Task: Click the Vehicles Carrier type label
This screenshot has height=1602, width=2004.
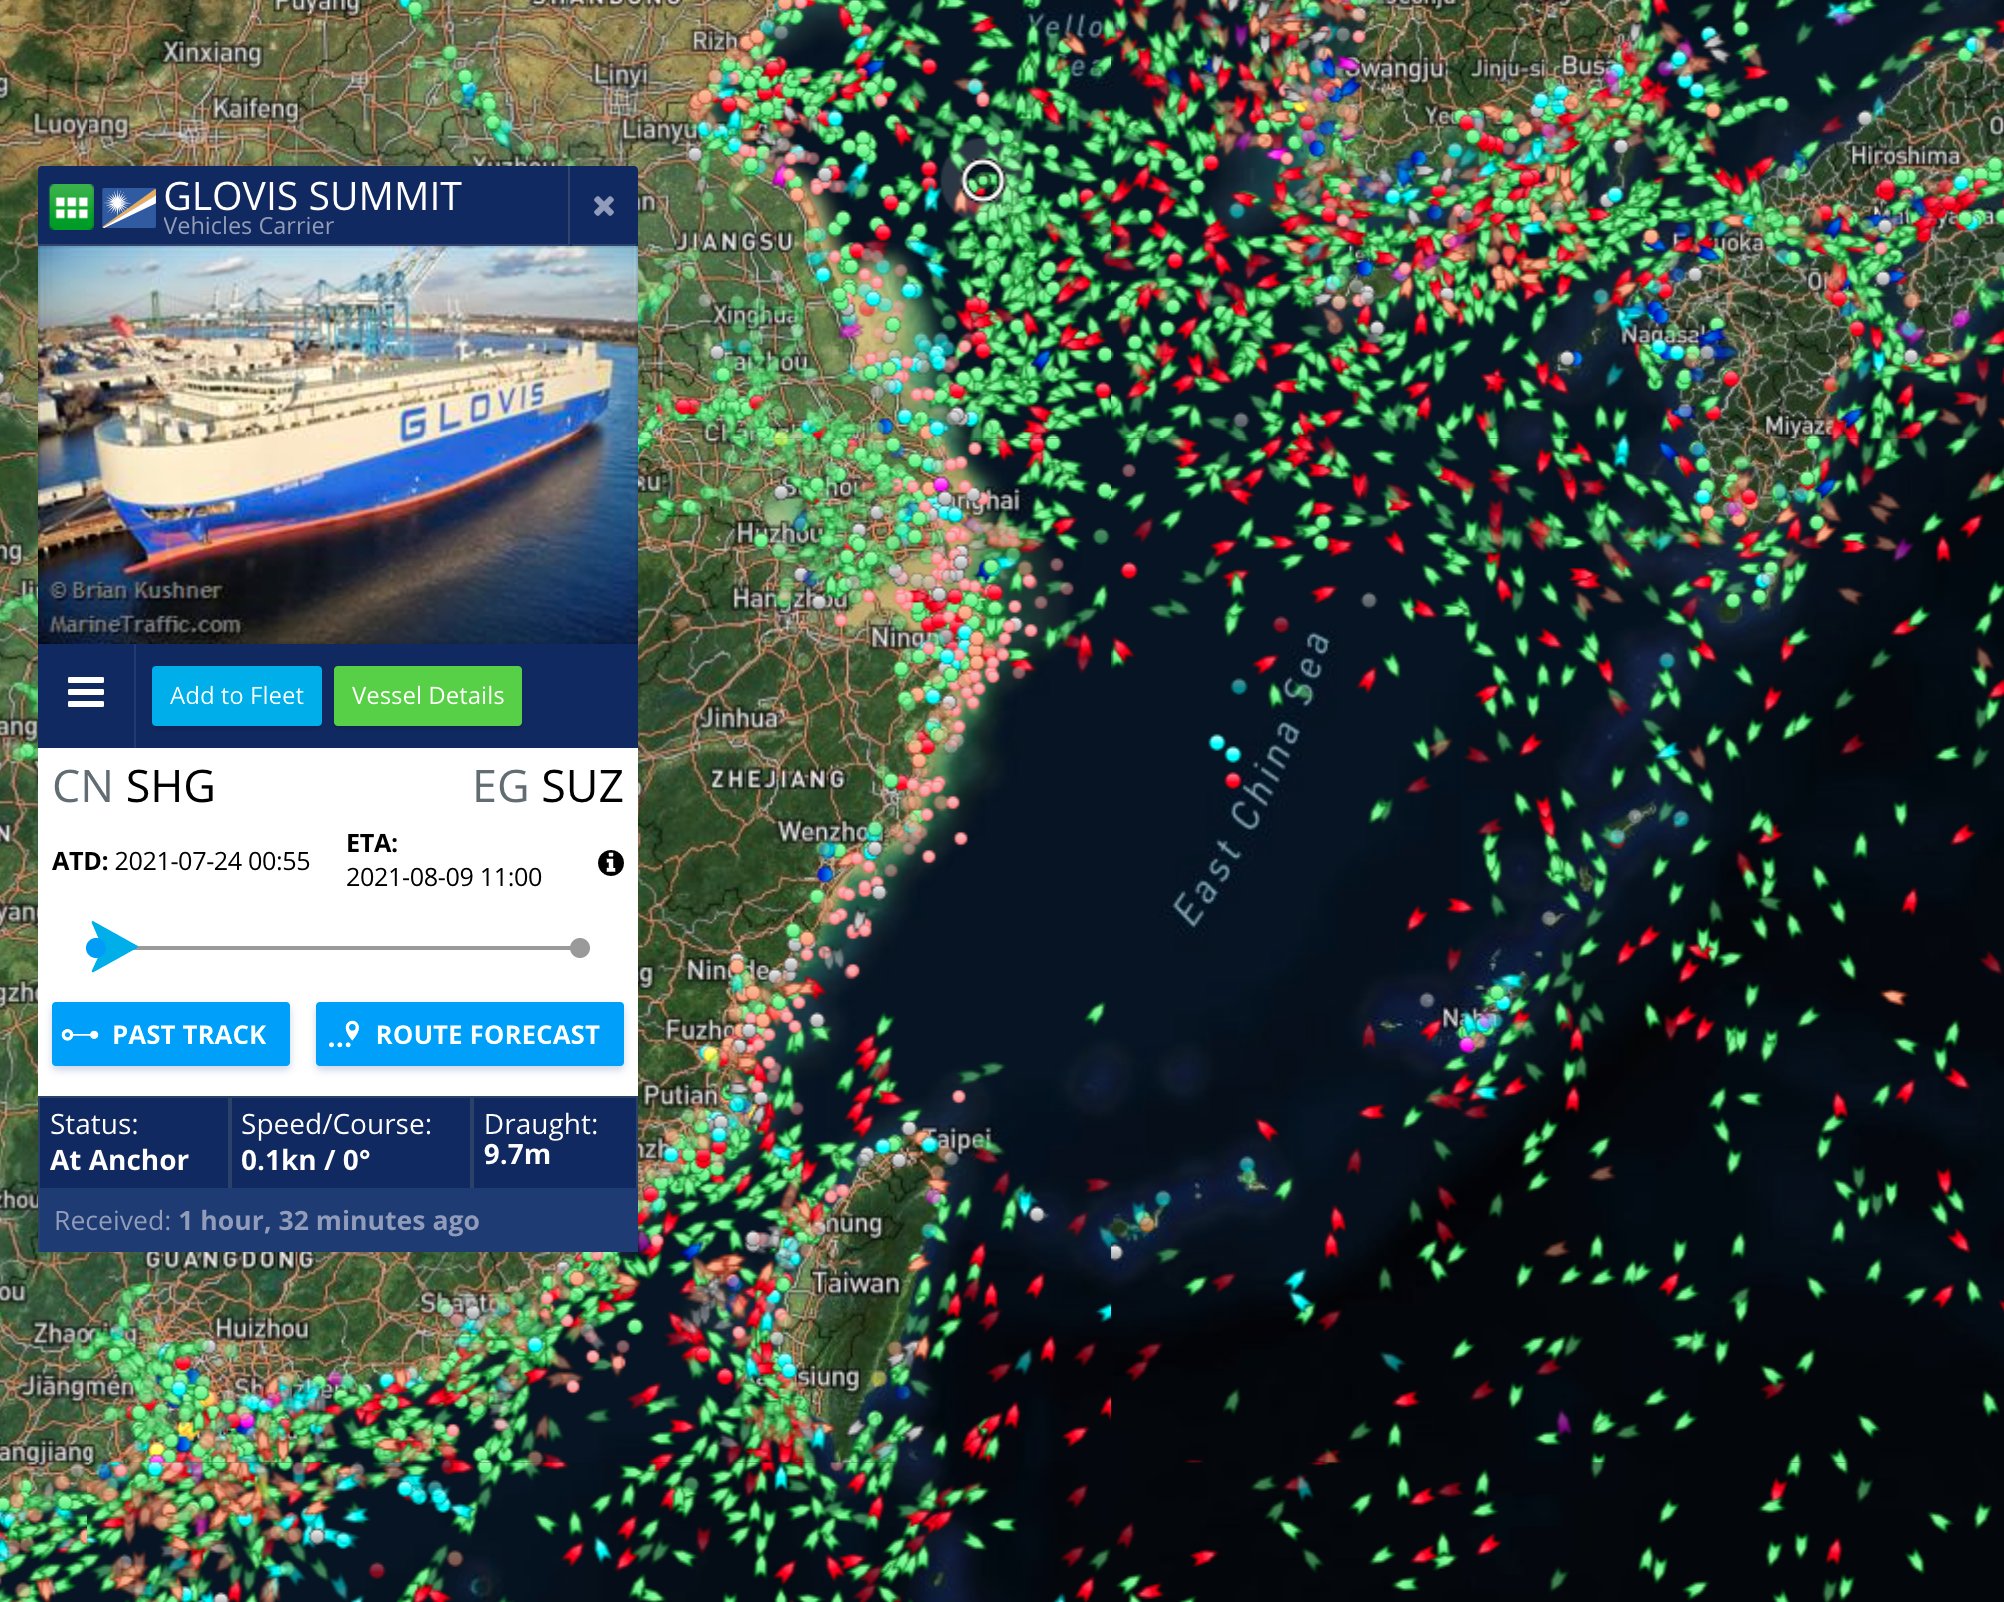Action: (248, 226)
